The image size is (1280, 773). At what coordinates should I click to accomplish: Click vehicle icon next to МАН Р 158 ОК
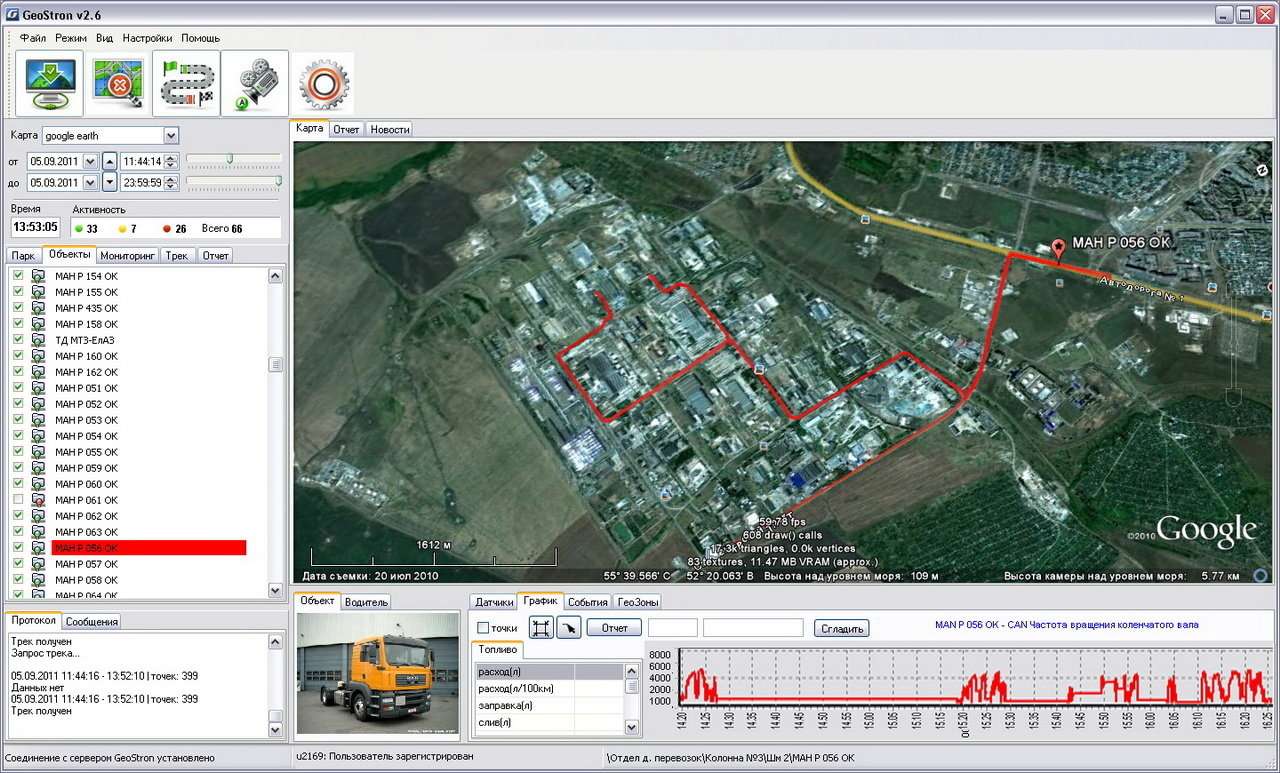(x=38, y=324)
